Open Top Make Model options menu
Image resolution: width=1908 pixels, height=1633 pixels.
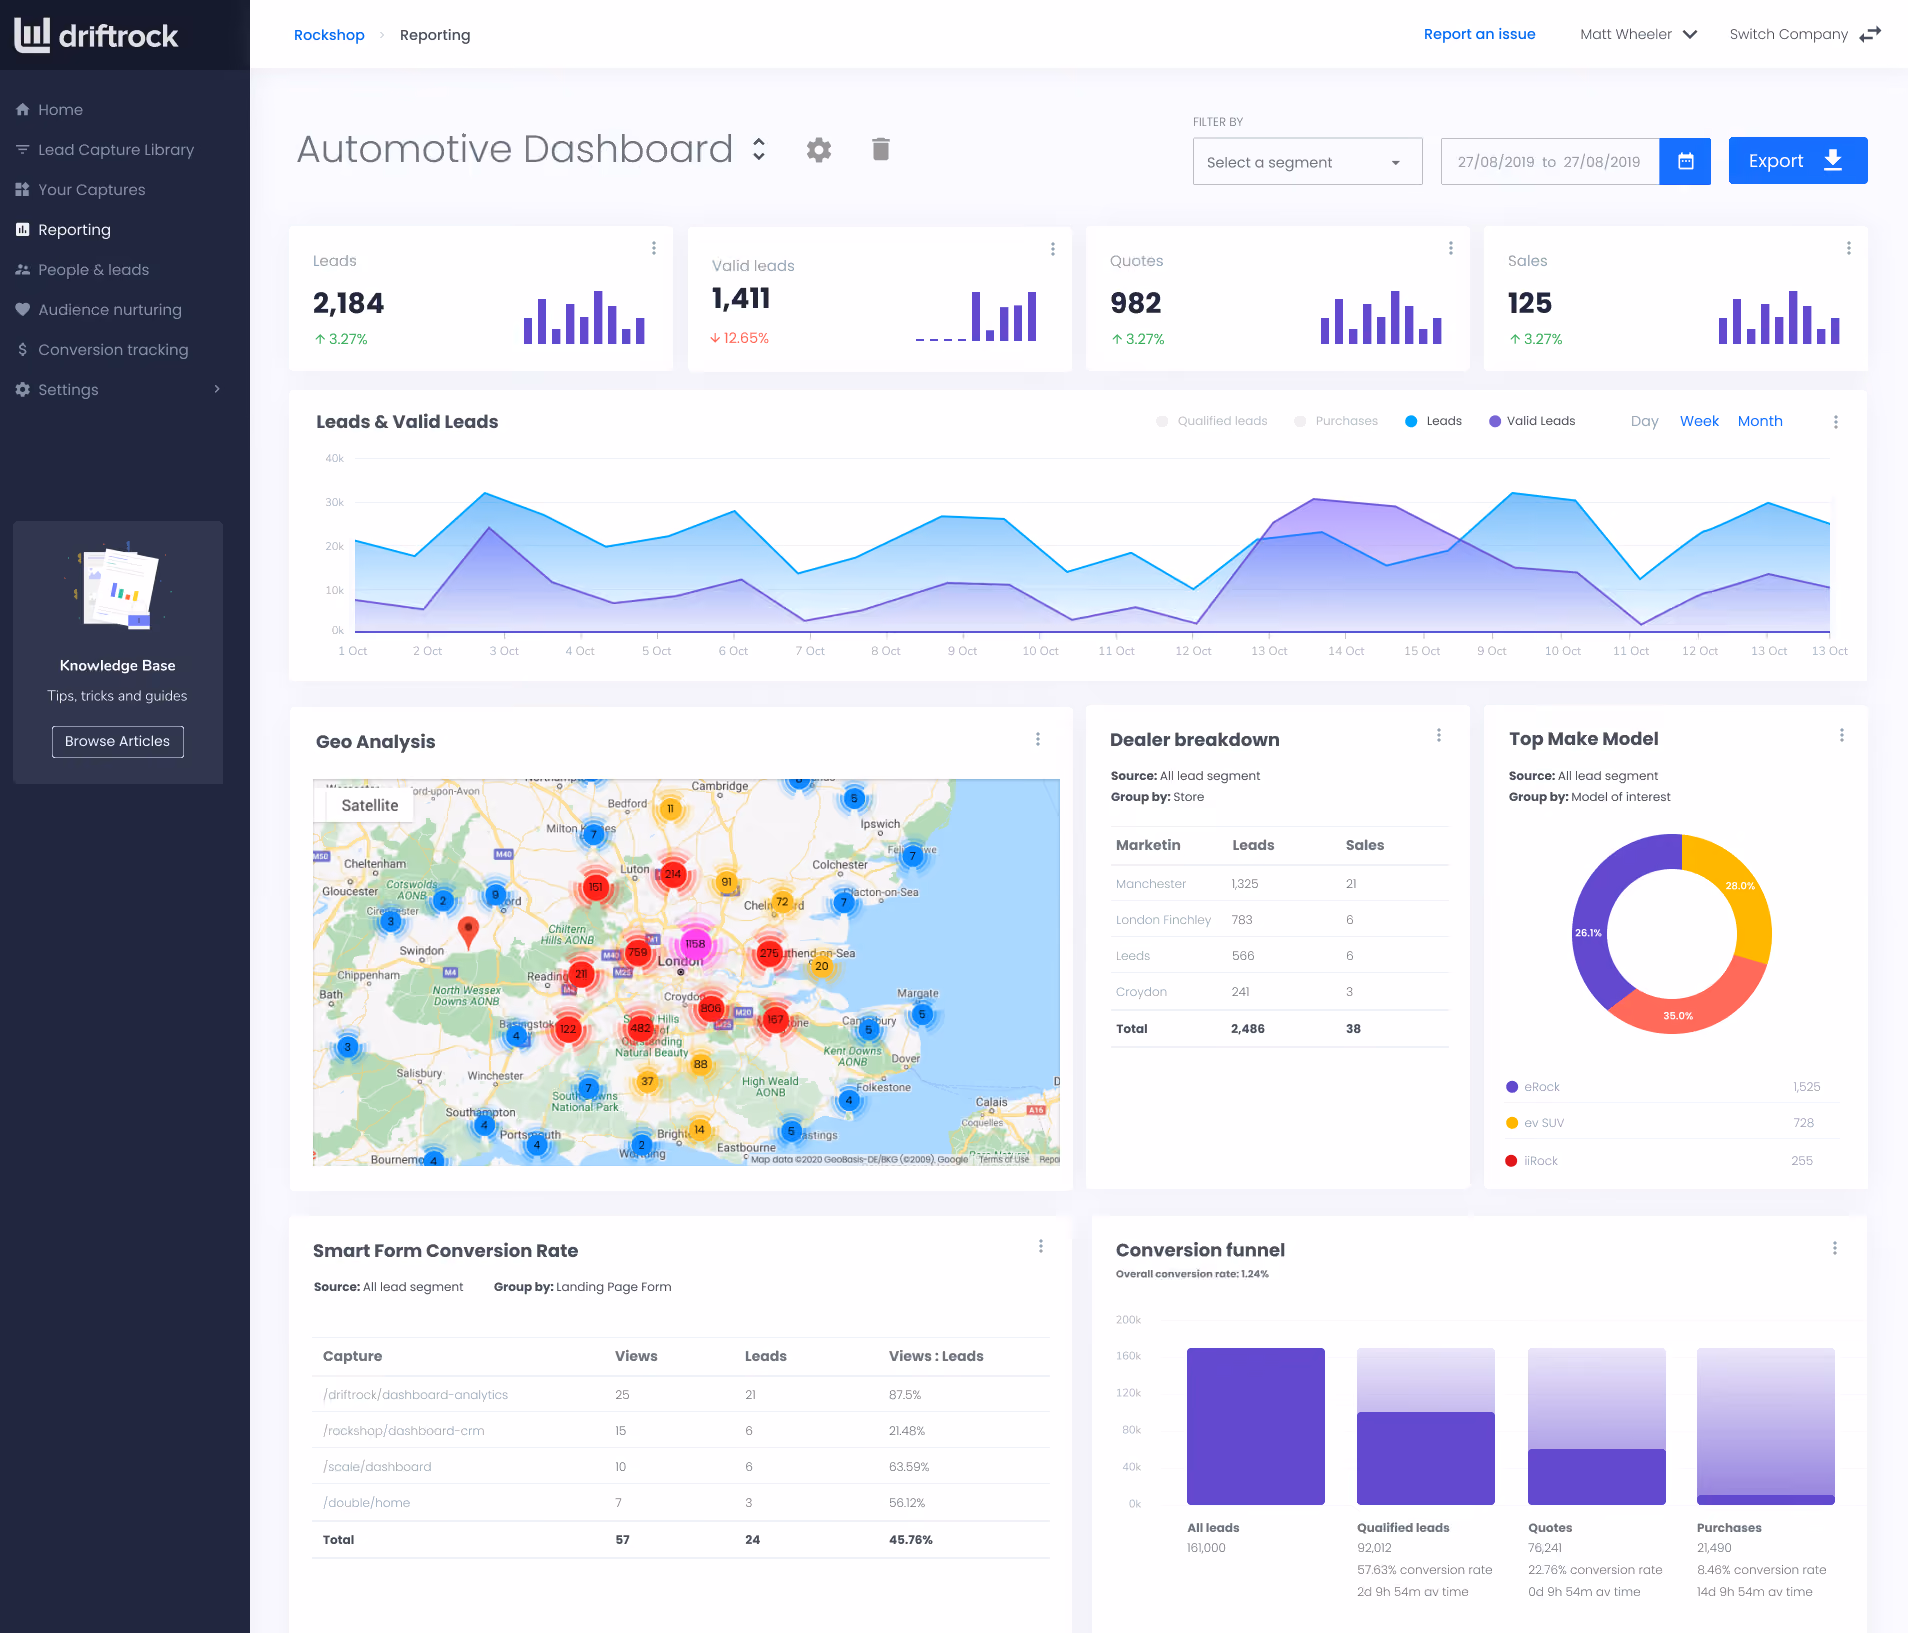point(1842,735)
